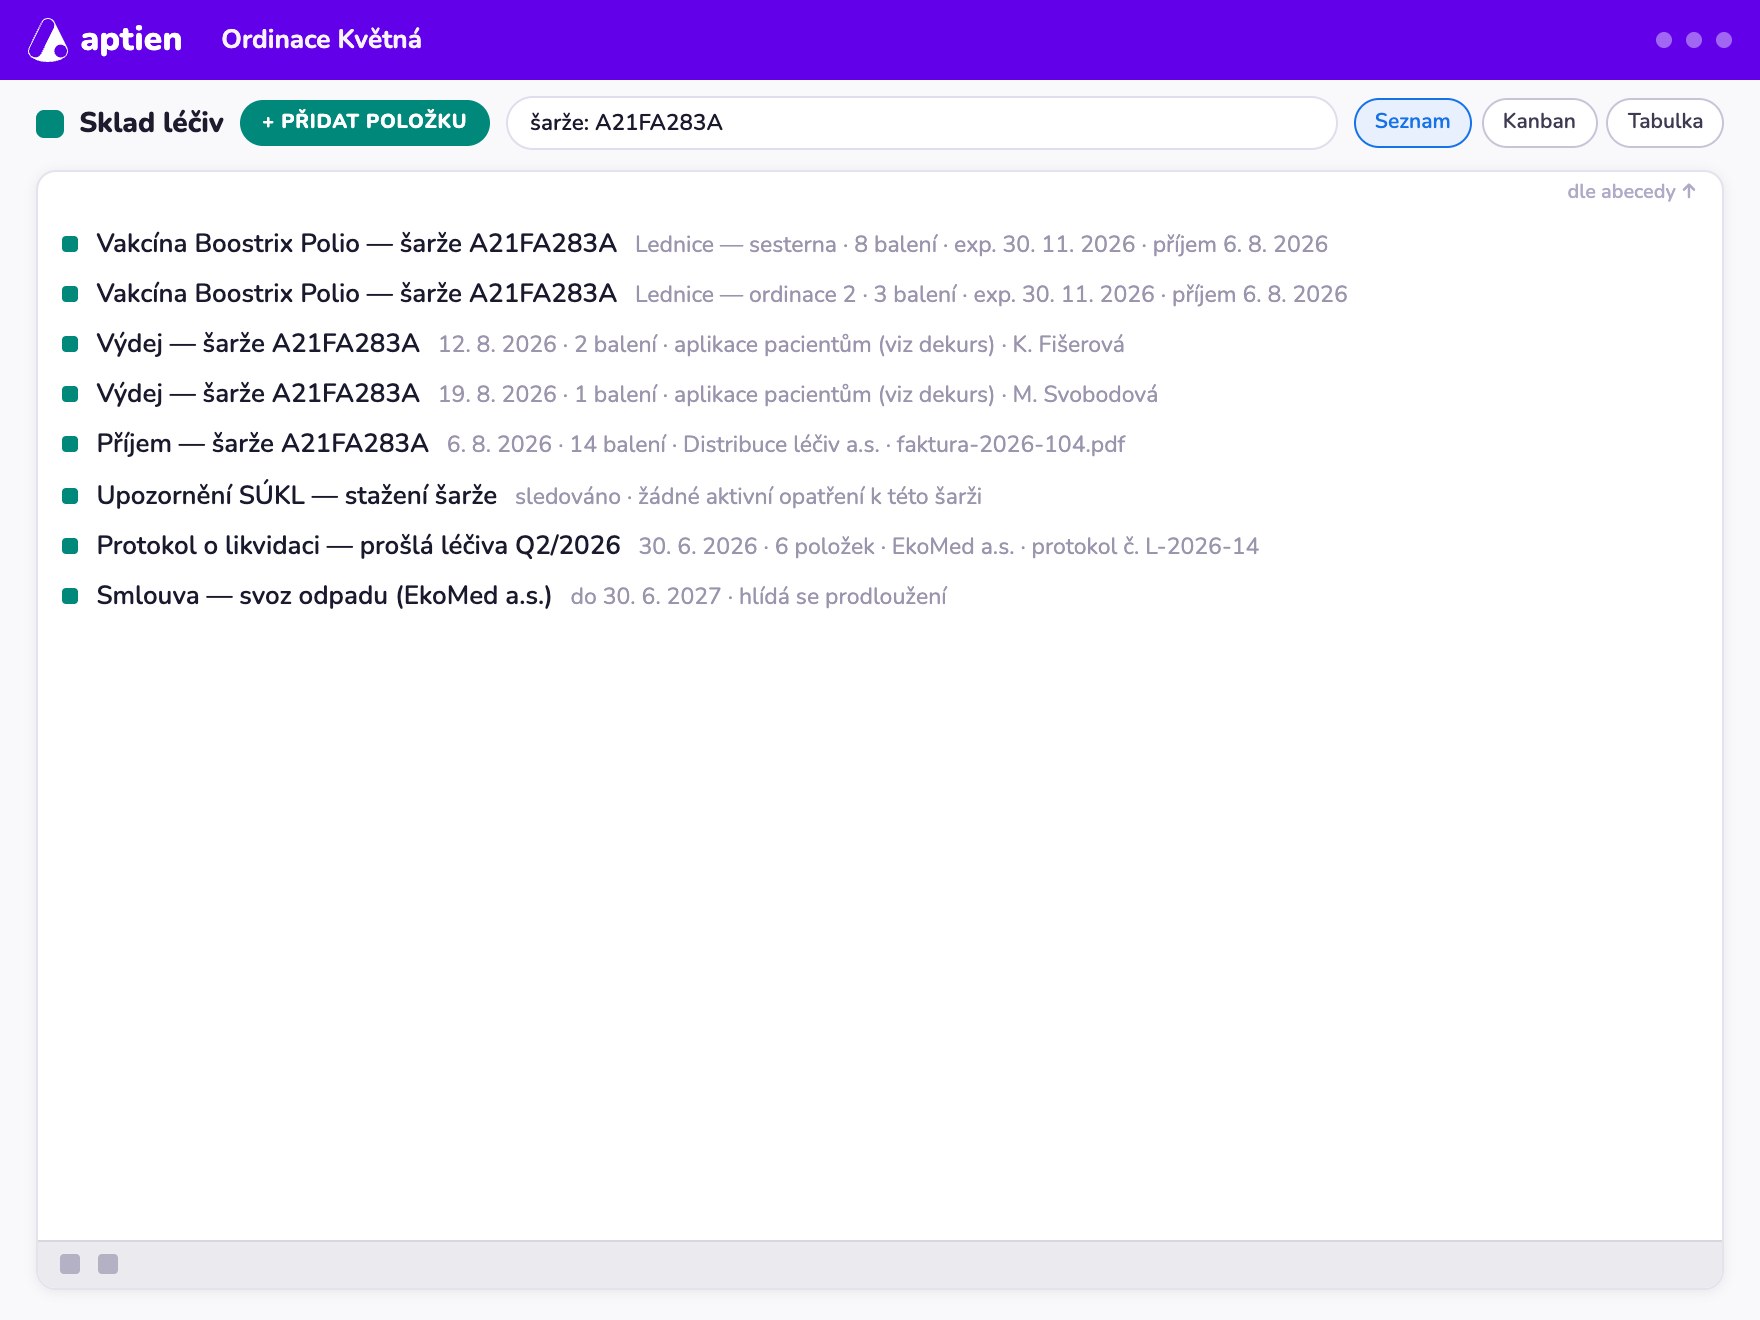
Task: Click 'protokol č. L-2026-14' detail text
Action: pos(1145,546)
